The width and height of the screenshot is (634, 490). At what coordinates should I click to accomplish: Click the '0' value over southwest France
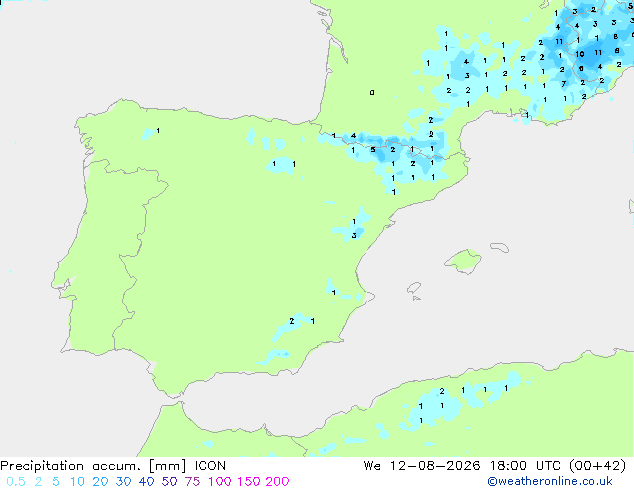(372, 93)
